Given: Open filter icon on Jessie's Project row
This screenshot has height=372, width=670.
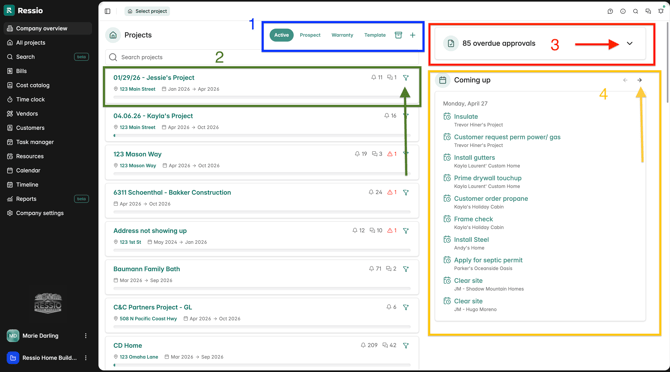Looking at the screenshot, I should click(406, 78).
